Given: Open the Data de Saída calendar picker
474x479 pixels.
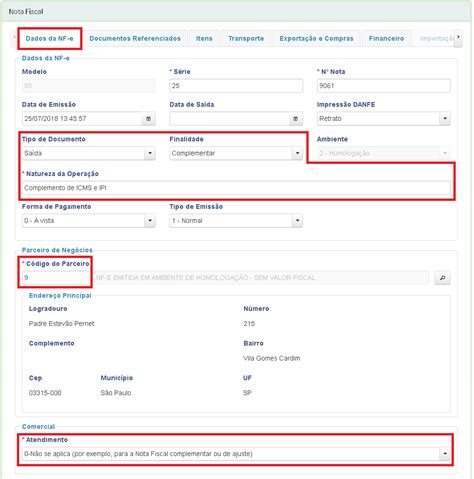Looking at the screenshot, I should tap(295, 119).
